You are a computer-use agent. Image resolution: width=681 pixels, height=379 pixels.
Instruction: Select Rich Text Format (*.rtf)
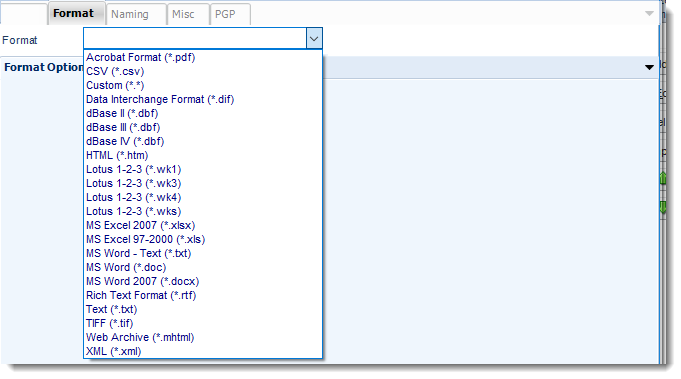(x=203, y=295)
